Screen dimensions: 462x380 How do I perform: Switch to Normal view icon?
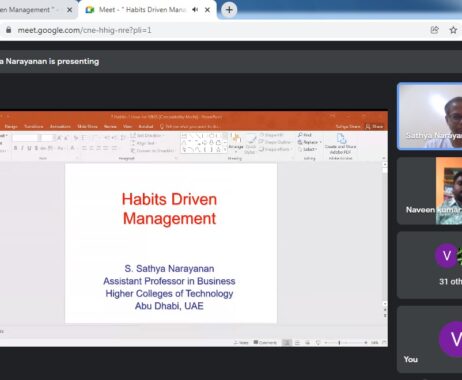click(x=286, y=343)
